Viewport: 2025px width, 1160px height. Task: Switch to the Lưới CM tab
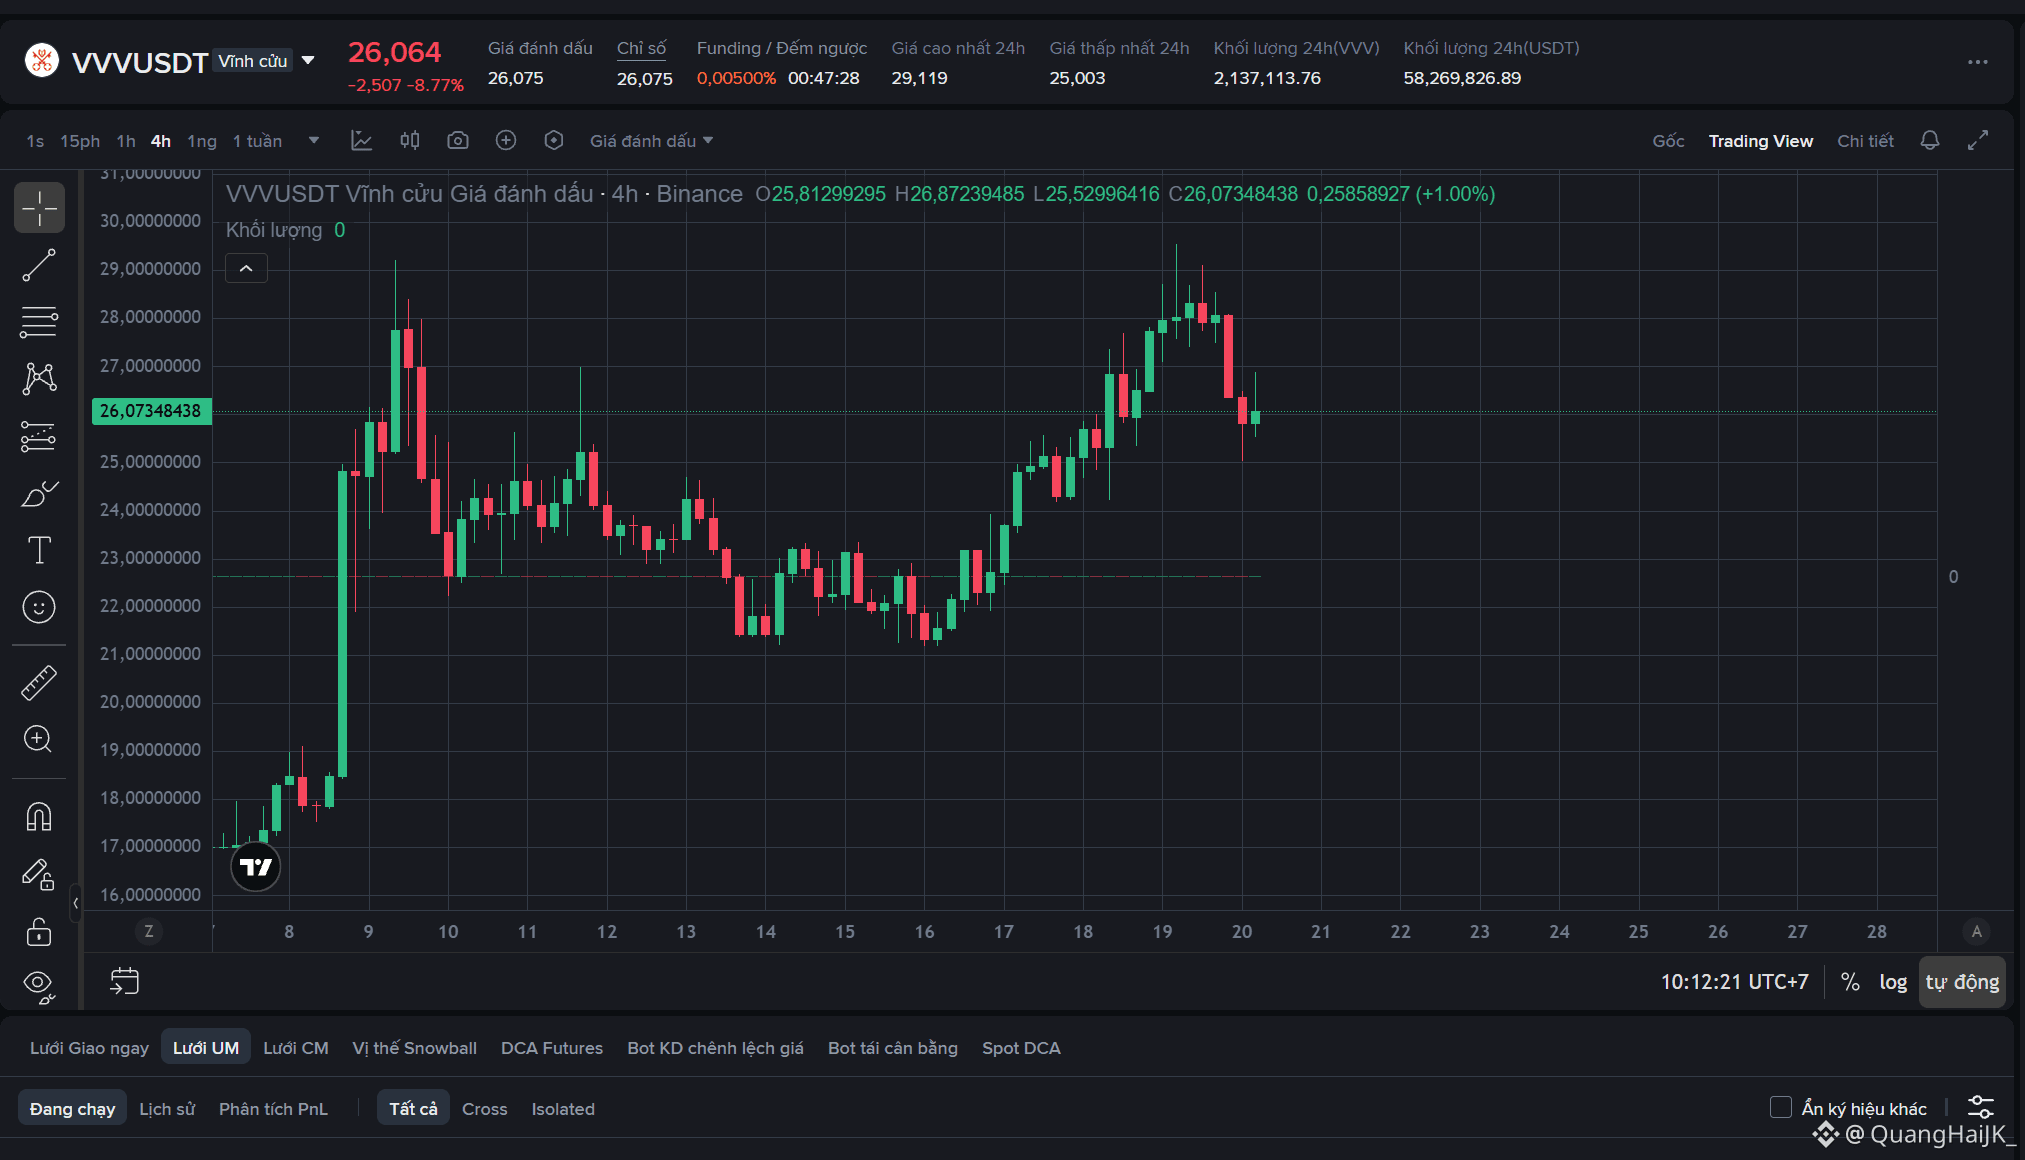296,1048
